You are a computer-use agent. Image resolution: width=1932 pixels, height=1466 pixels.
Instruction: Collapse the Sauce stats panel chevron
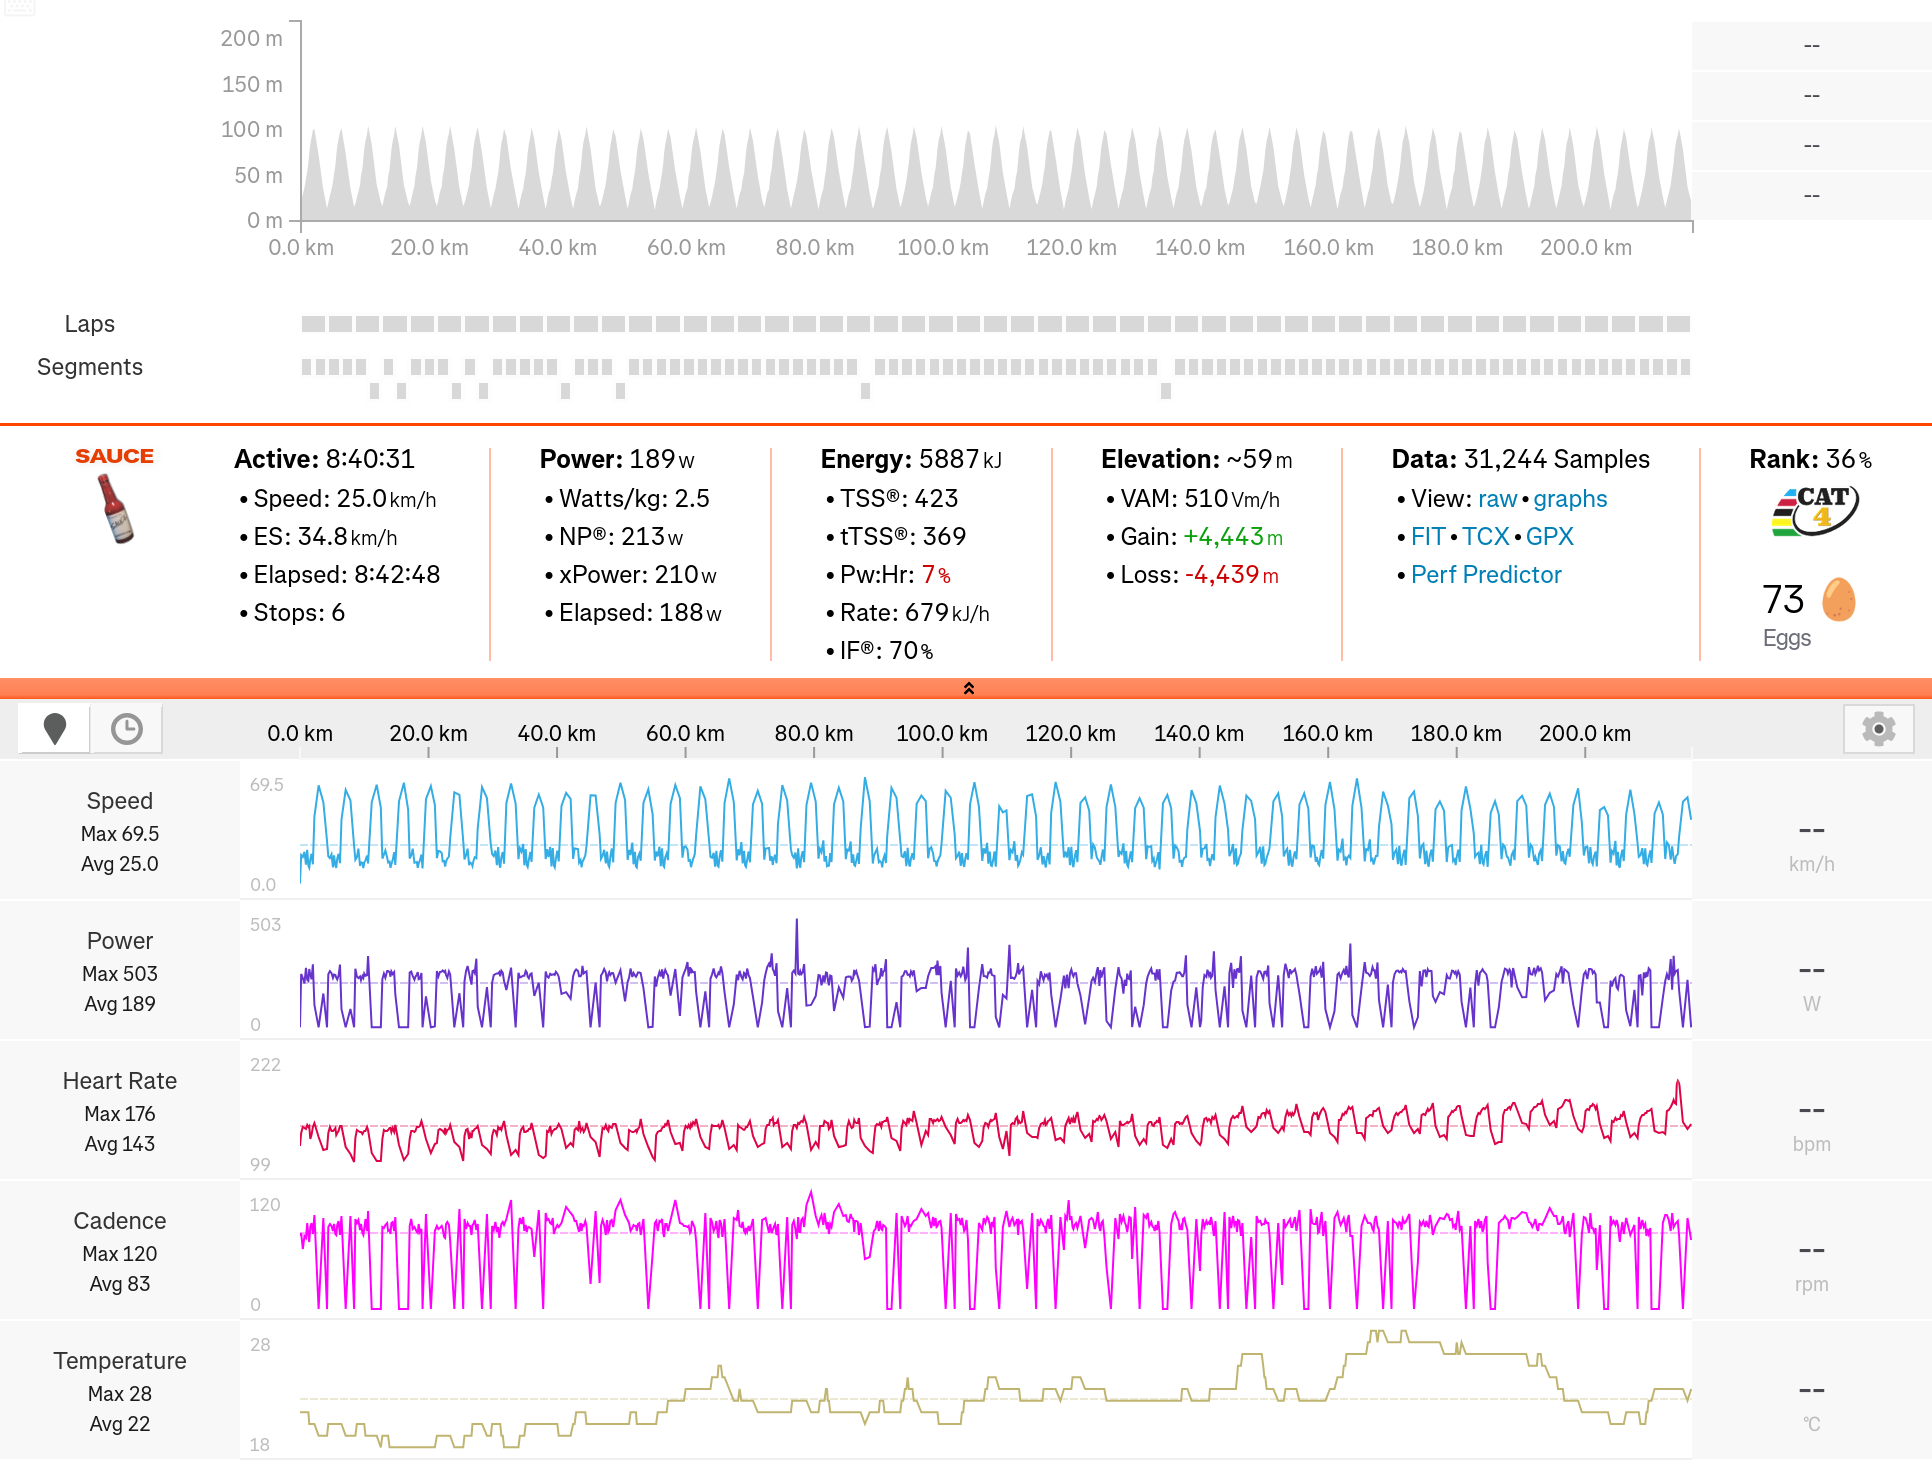[967, 688]
